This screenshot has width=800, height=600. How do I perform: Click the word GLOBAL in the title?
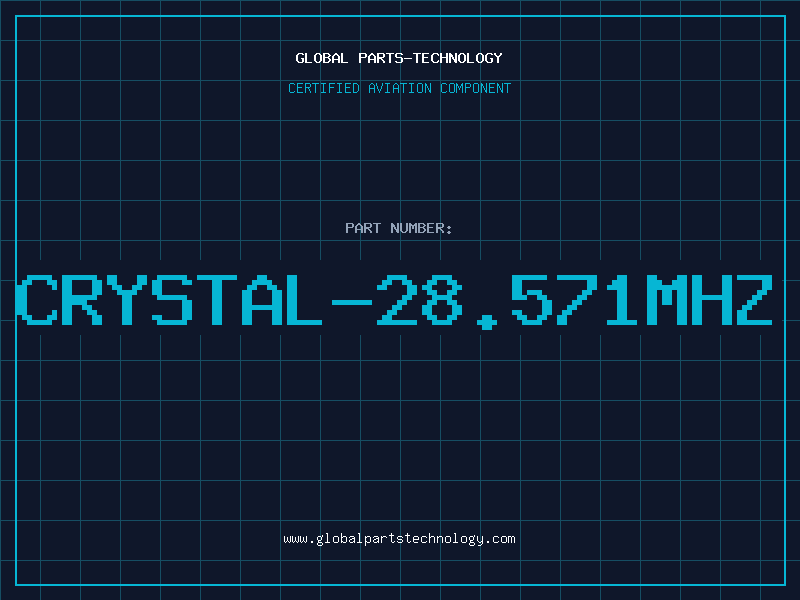[322, 58]
